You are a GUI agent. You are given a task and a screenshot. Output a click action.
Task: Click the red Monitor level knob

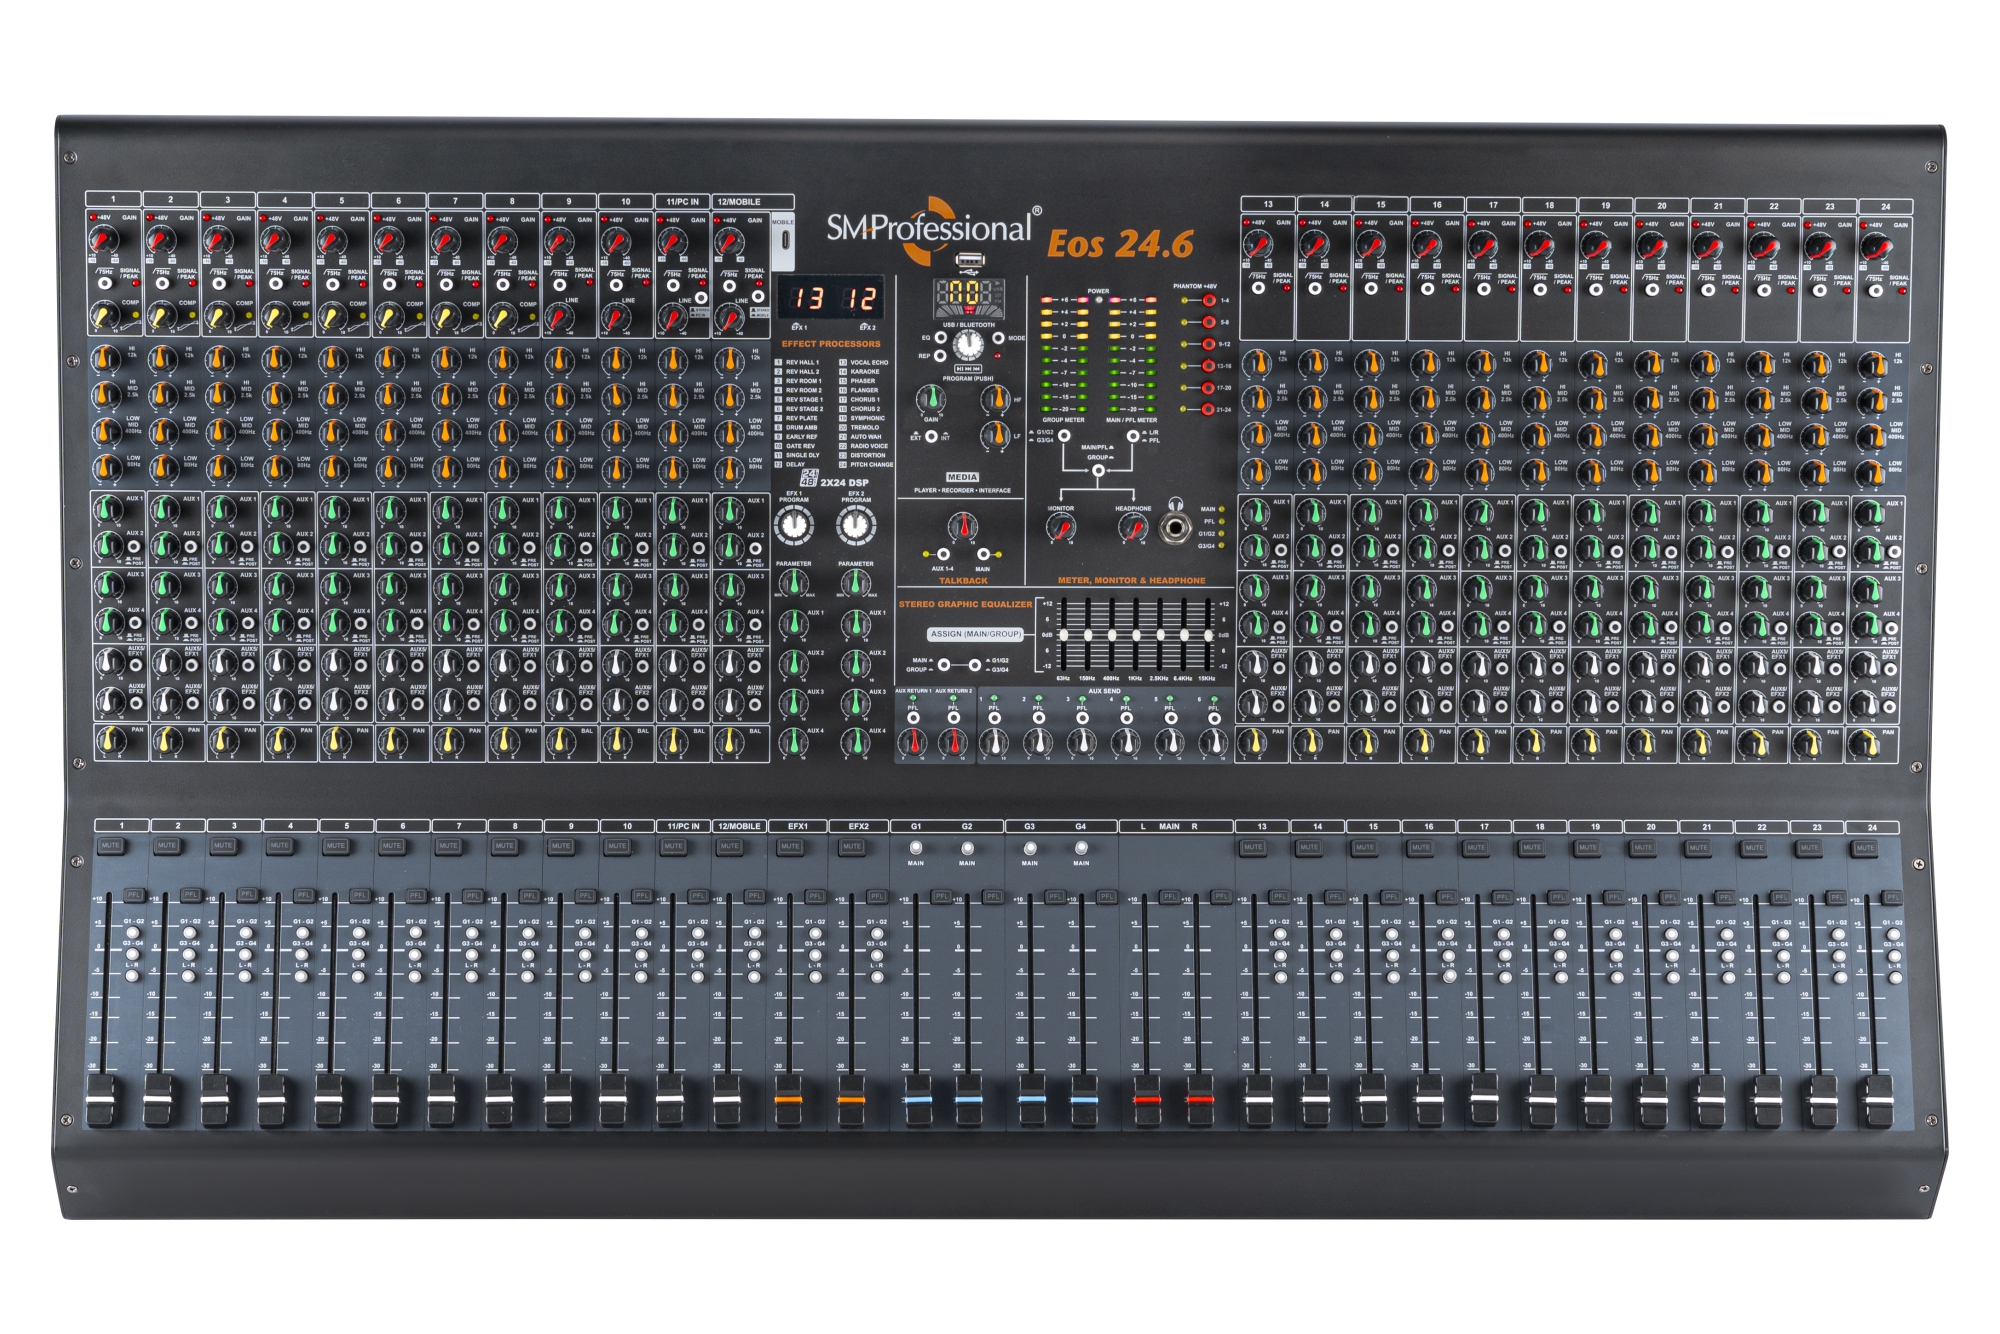[x=1061, y=528]
